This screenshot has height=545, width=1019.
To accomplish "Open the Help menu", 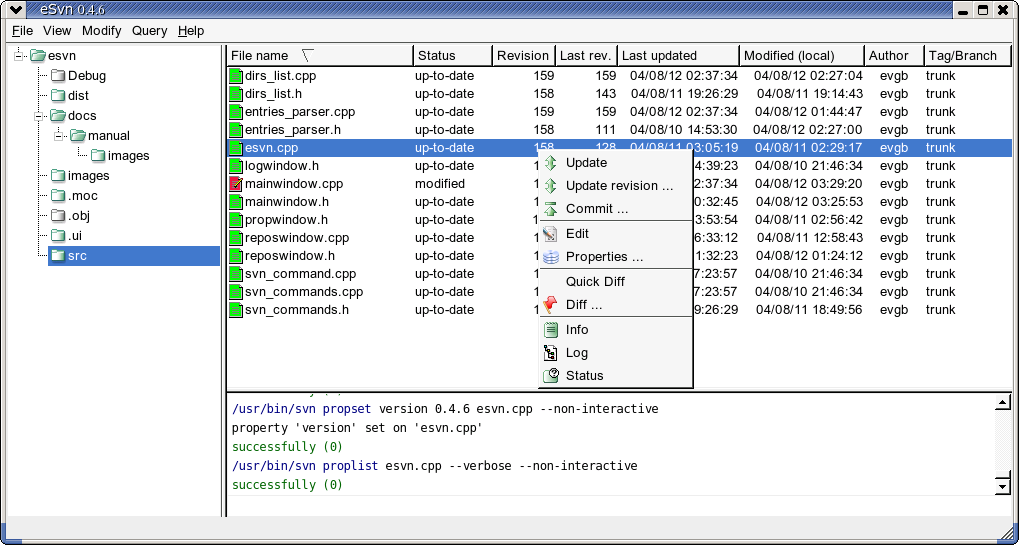I will (191, 31).
